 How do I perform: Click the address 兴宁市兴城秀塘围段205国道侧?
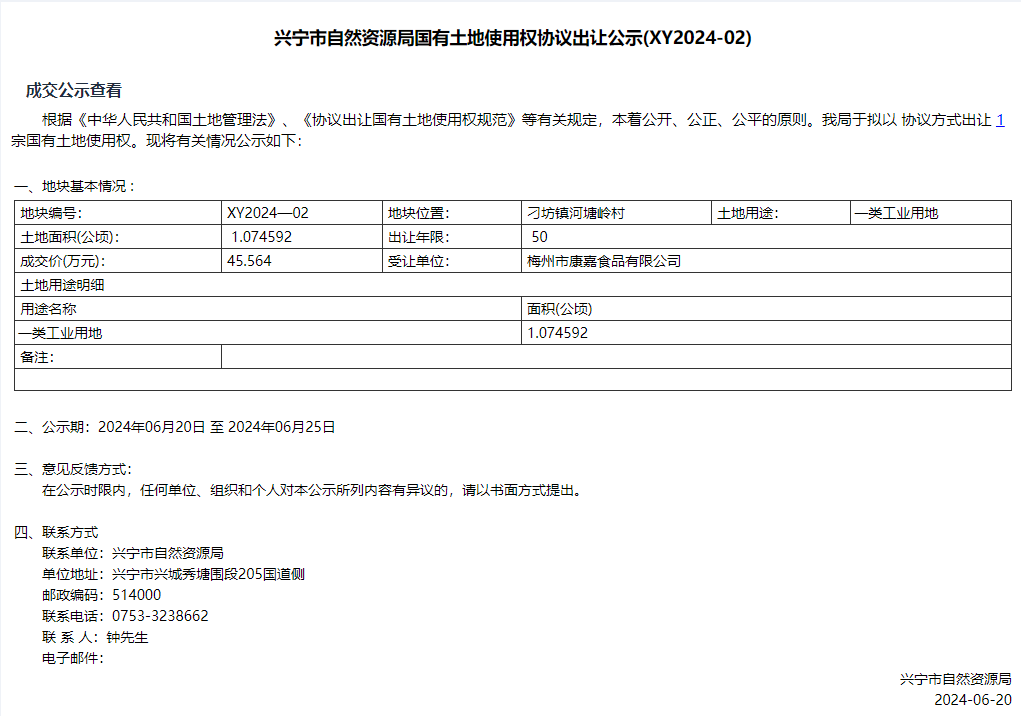coord(208,574)
